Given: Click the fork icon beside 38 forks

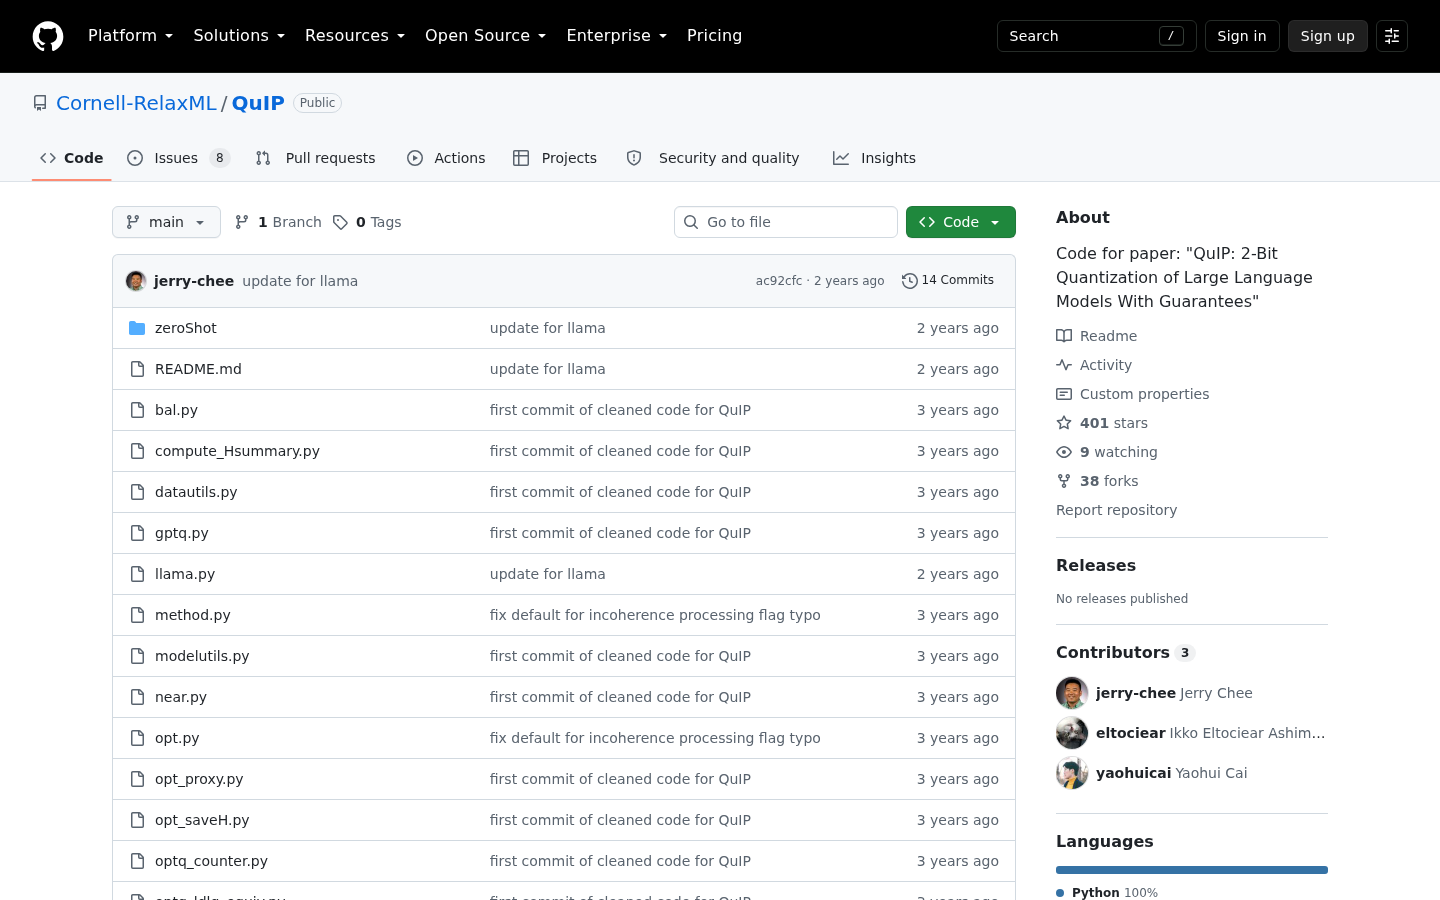Looking at the screenshot, I should point(1064,481).
